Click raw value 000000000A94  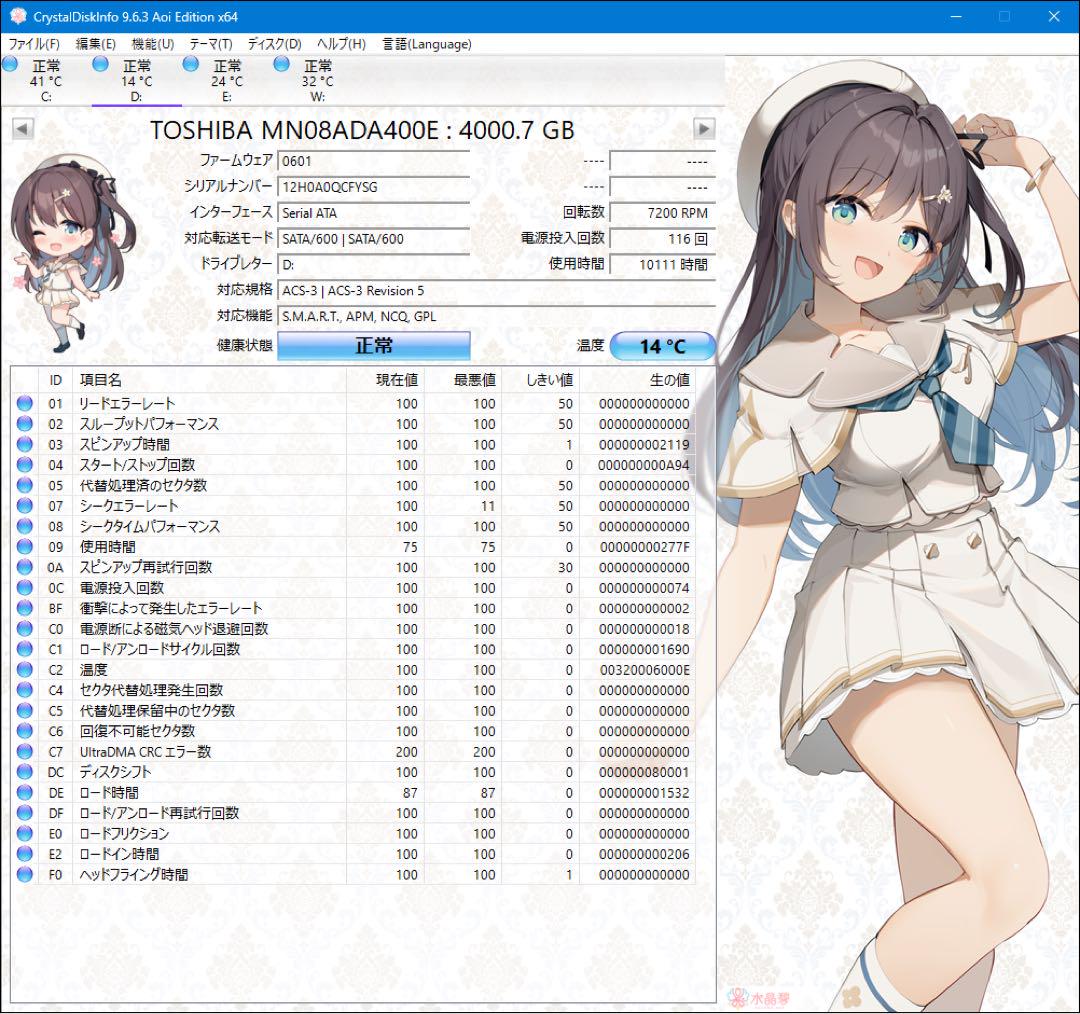pos(645,465)
